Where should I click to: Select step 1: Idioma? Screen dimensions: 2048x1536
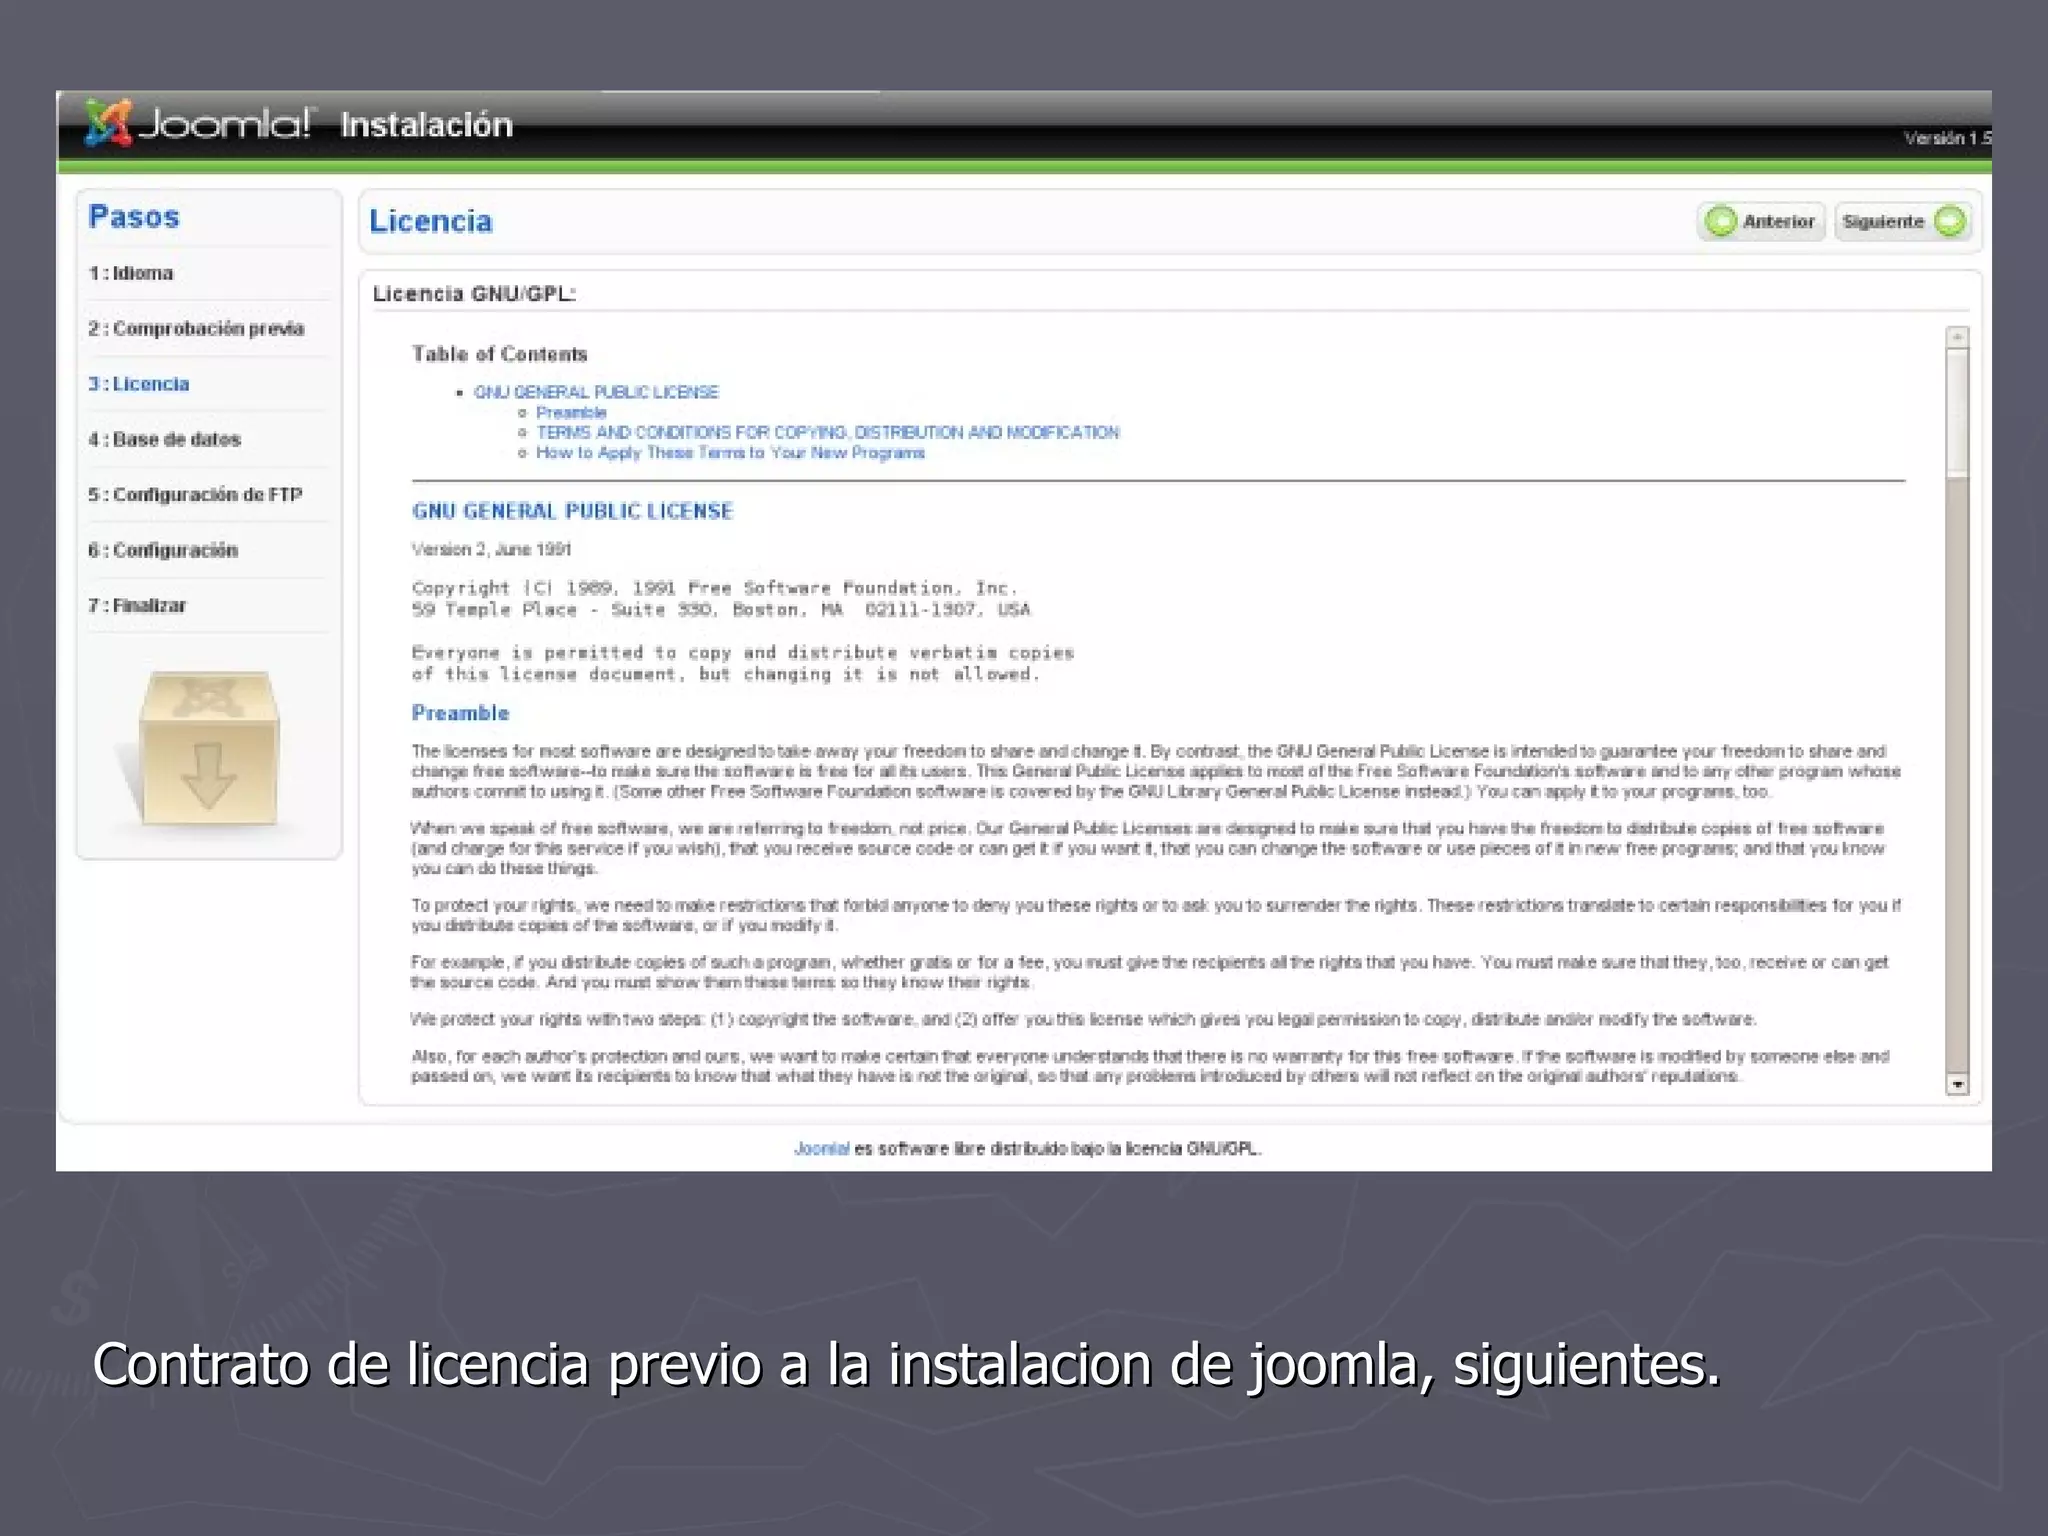click(x=131, y=273)
